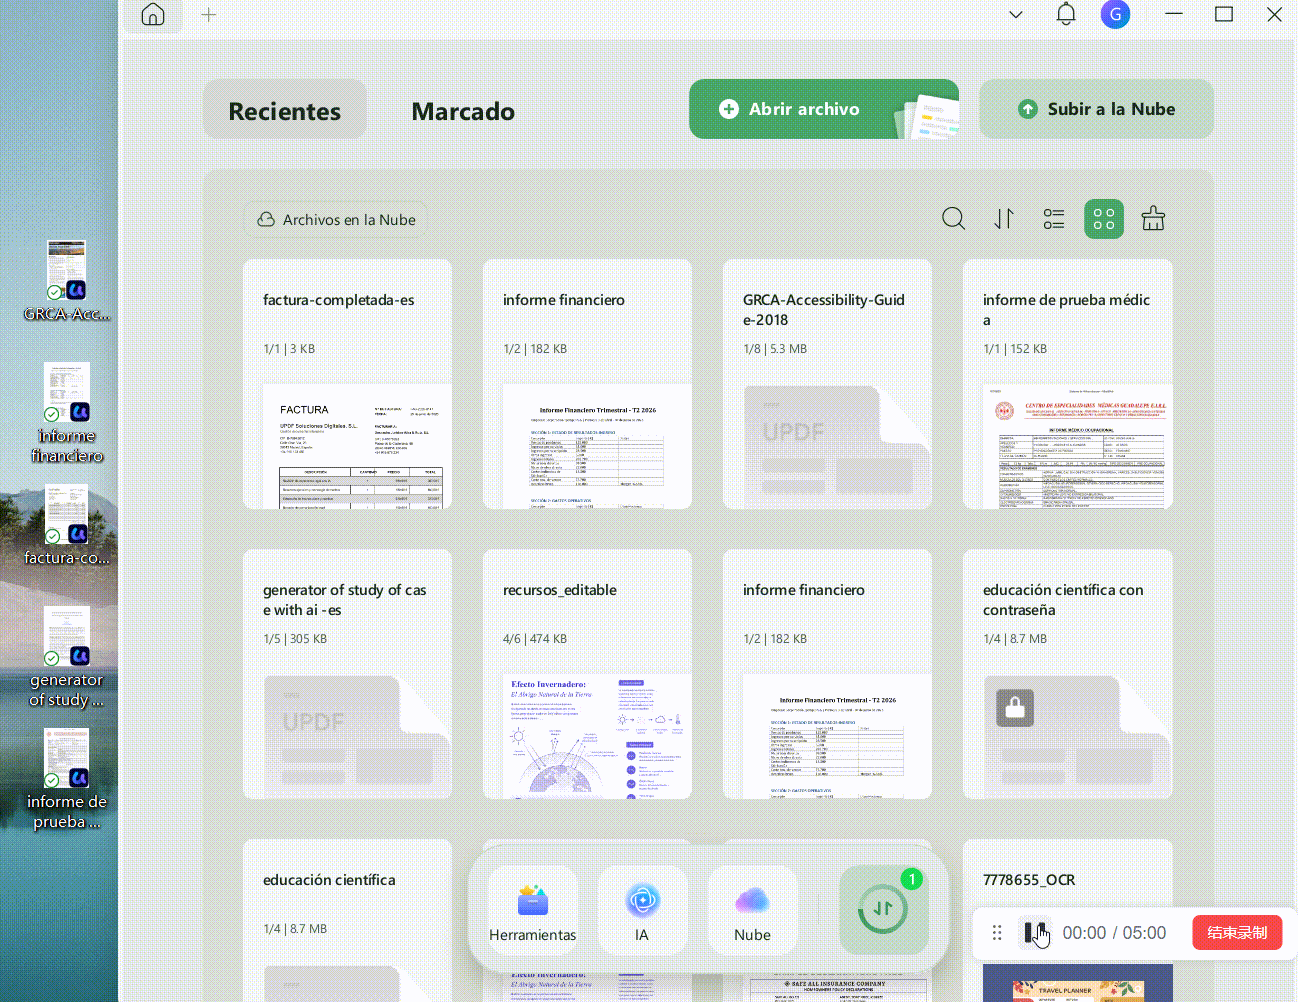1298x1002 pixels.
Task: Click the '1/1 | 3 KB' file info
Action: [x=289, y=349]
